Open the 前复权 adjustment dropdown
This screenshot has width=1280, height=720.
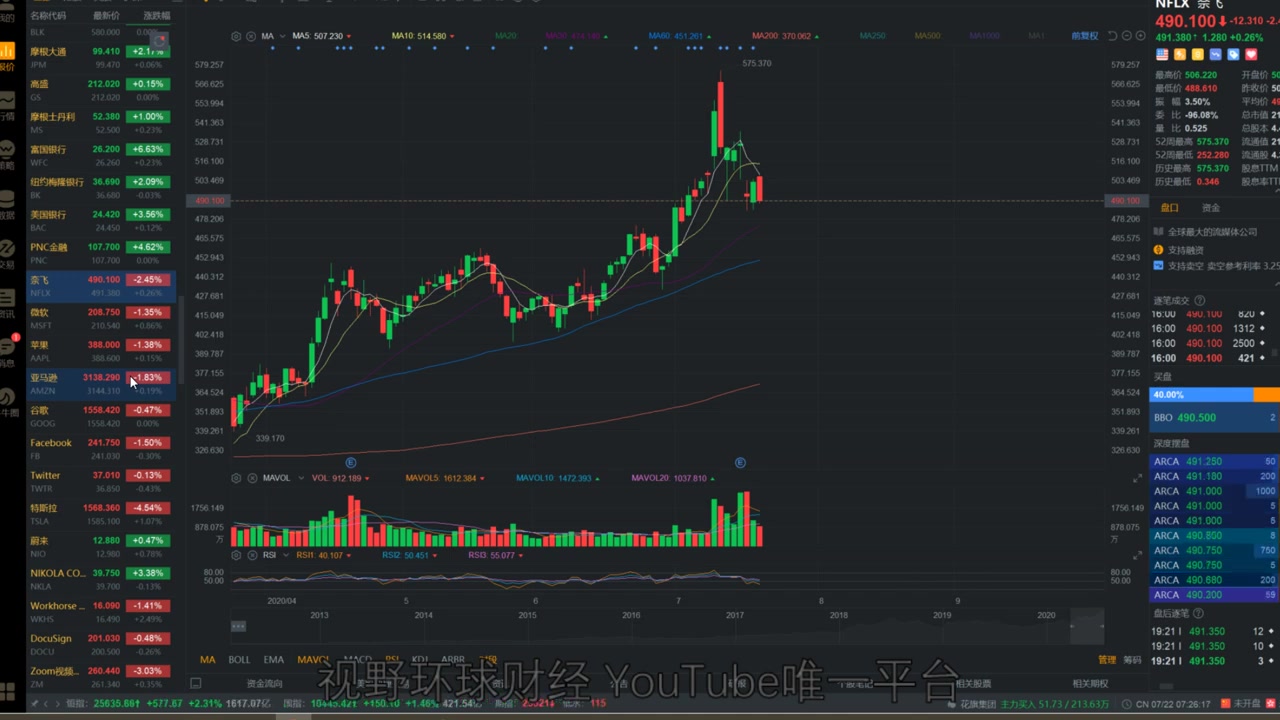click(x=1087, y=36)
